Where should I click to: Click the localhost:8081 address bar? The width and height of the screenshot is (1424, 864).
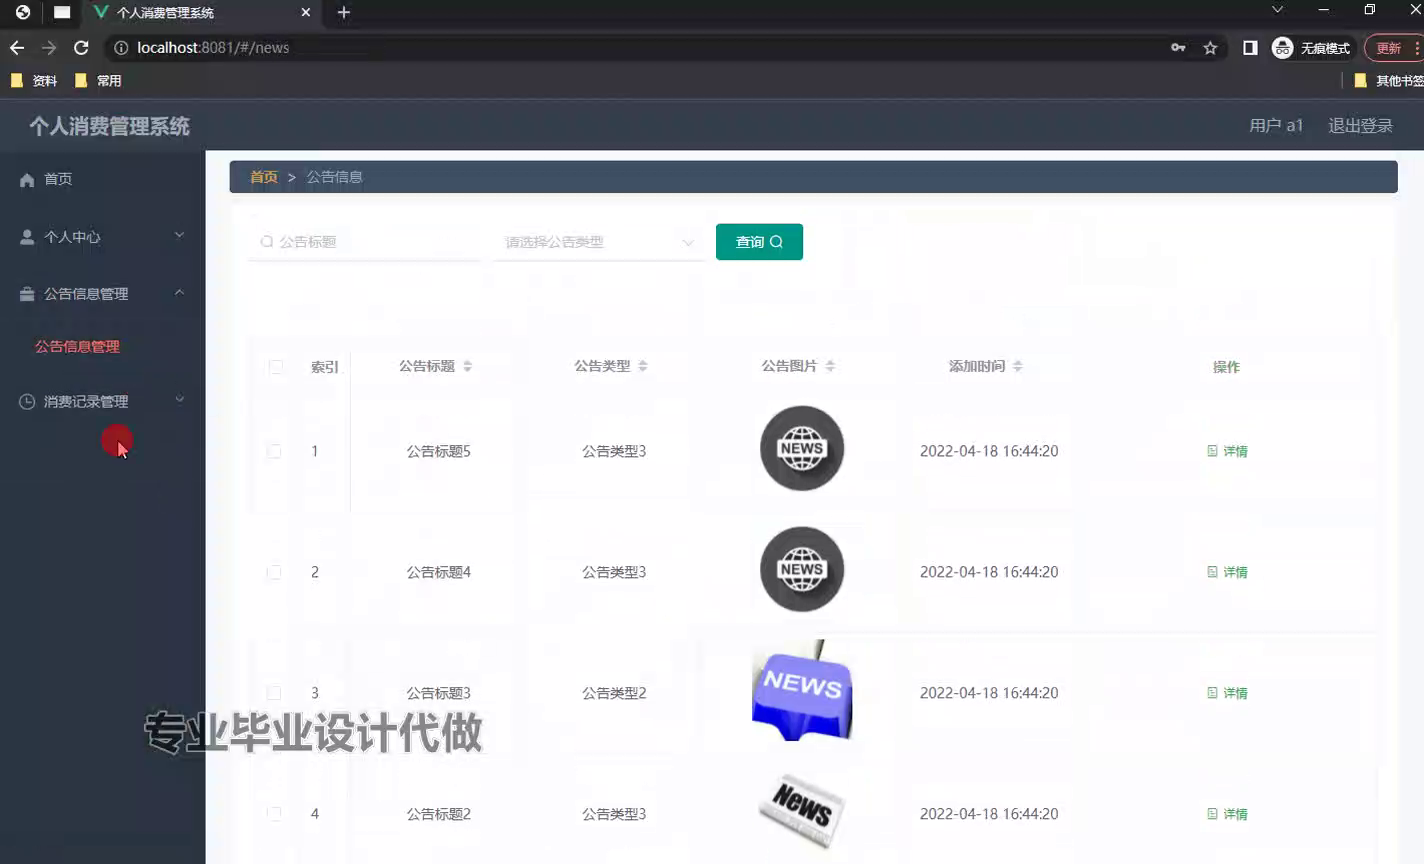coord(640,48)
